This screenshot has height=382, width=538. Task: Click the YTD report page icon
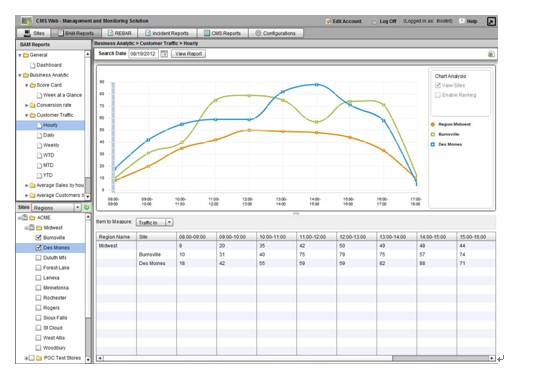[39, 175]
